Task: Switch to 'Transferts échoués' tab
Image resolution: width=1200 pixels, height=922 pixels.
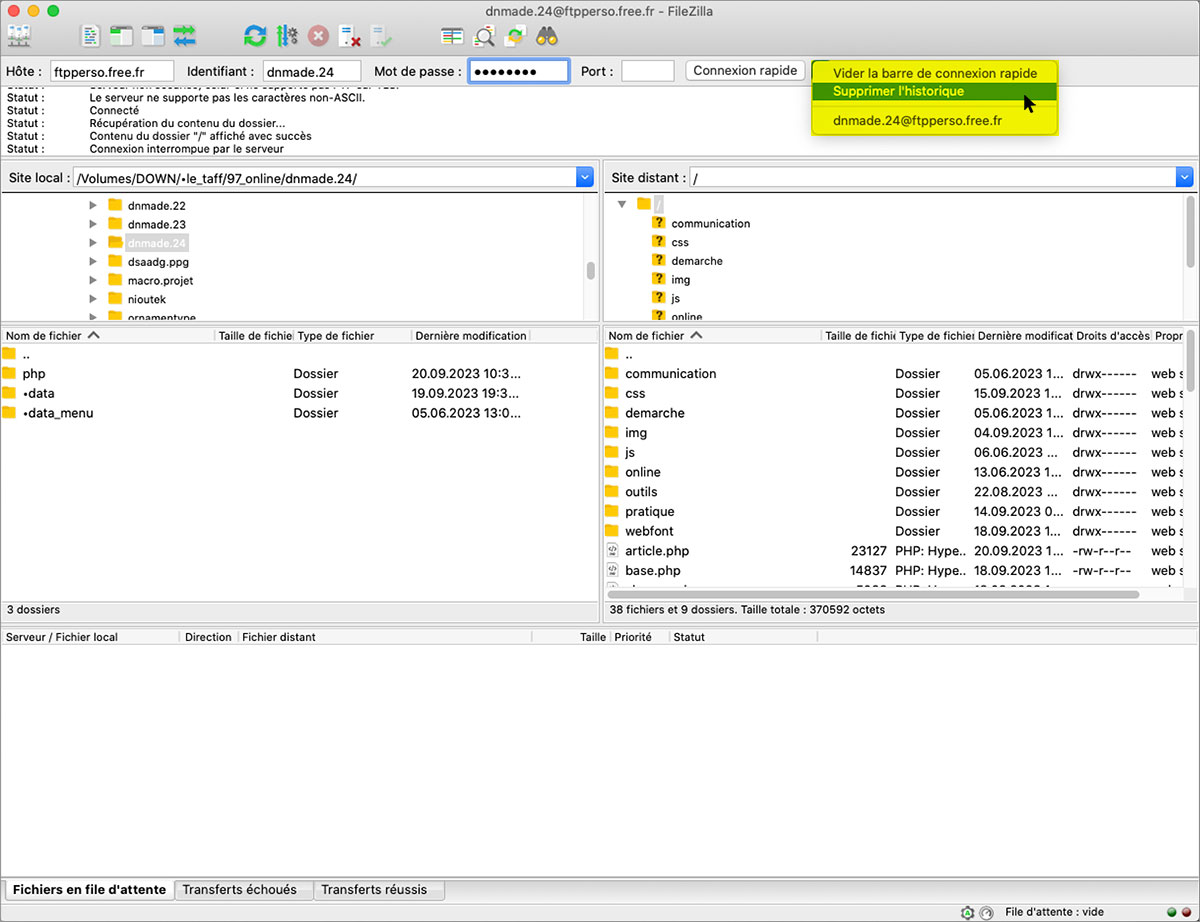Action: point(239,889)
